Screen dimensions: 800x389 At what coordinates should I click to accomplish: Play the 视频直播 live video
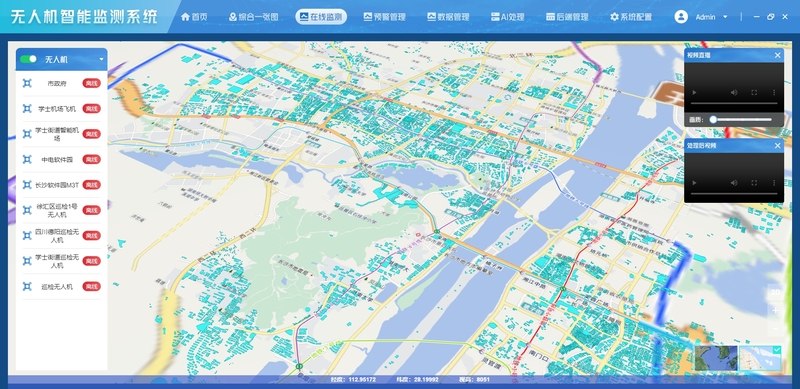click(x=694, y=92)
